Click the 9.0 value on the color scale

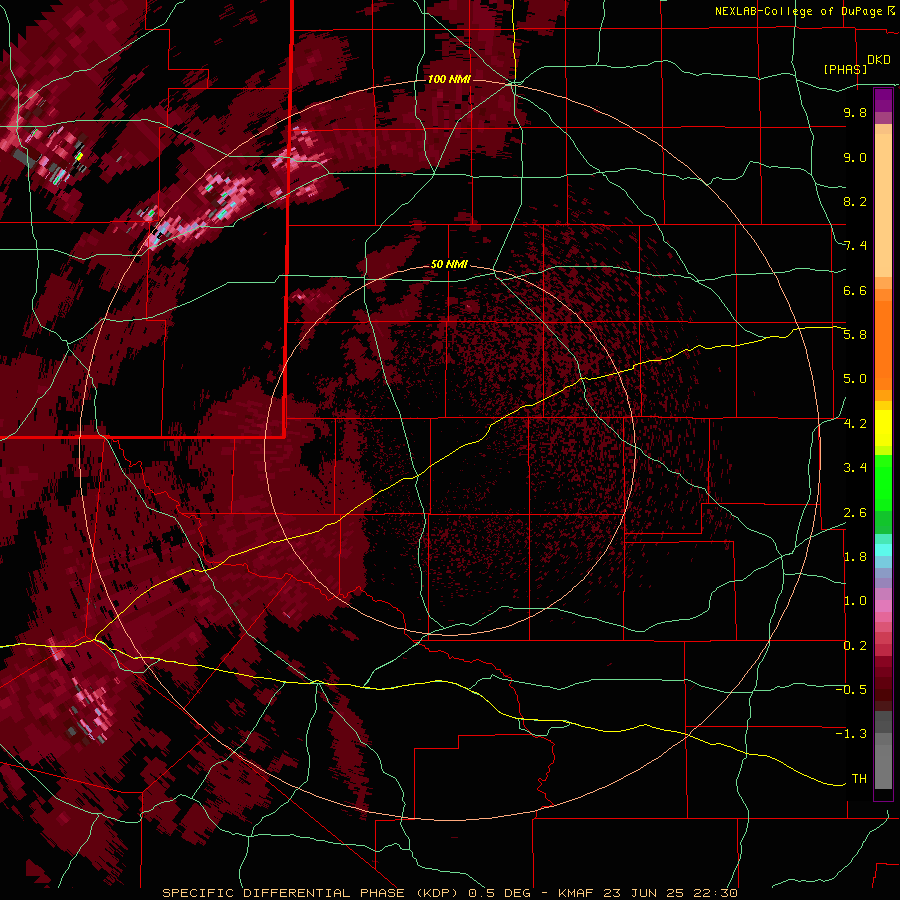(x=855, y=157)
